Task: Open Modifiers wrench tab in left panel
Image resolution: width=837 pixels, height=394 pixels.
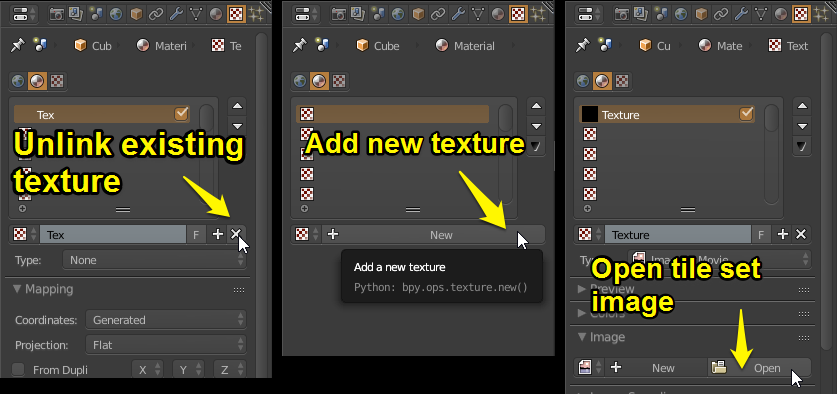Action: pos(176,14)
